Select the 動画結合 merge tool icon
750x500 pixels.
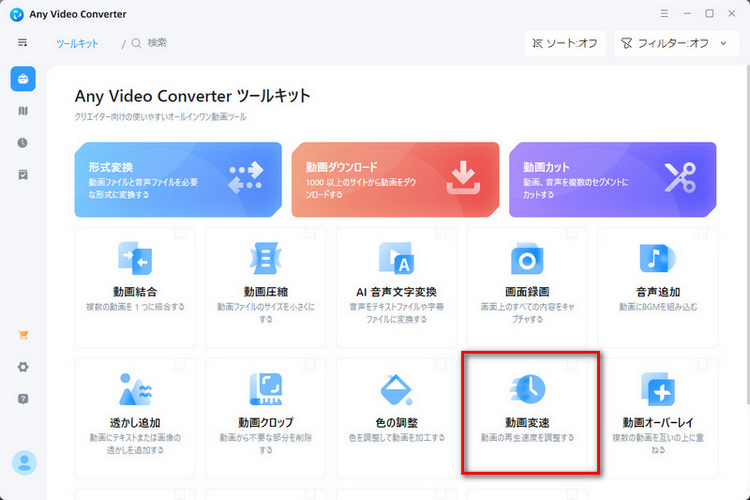[135, 258]
